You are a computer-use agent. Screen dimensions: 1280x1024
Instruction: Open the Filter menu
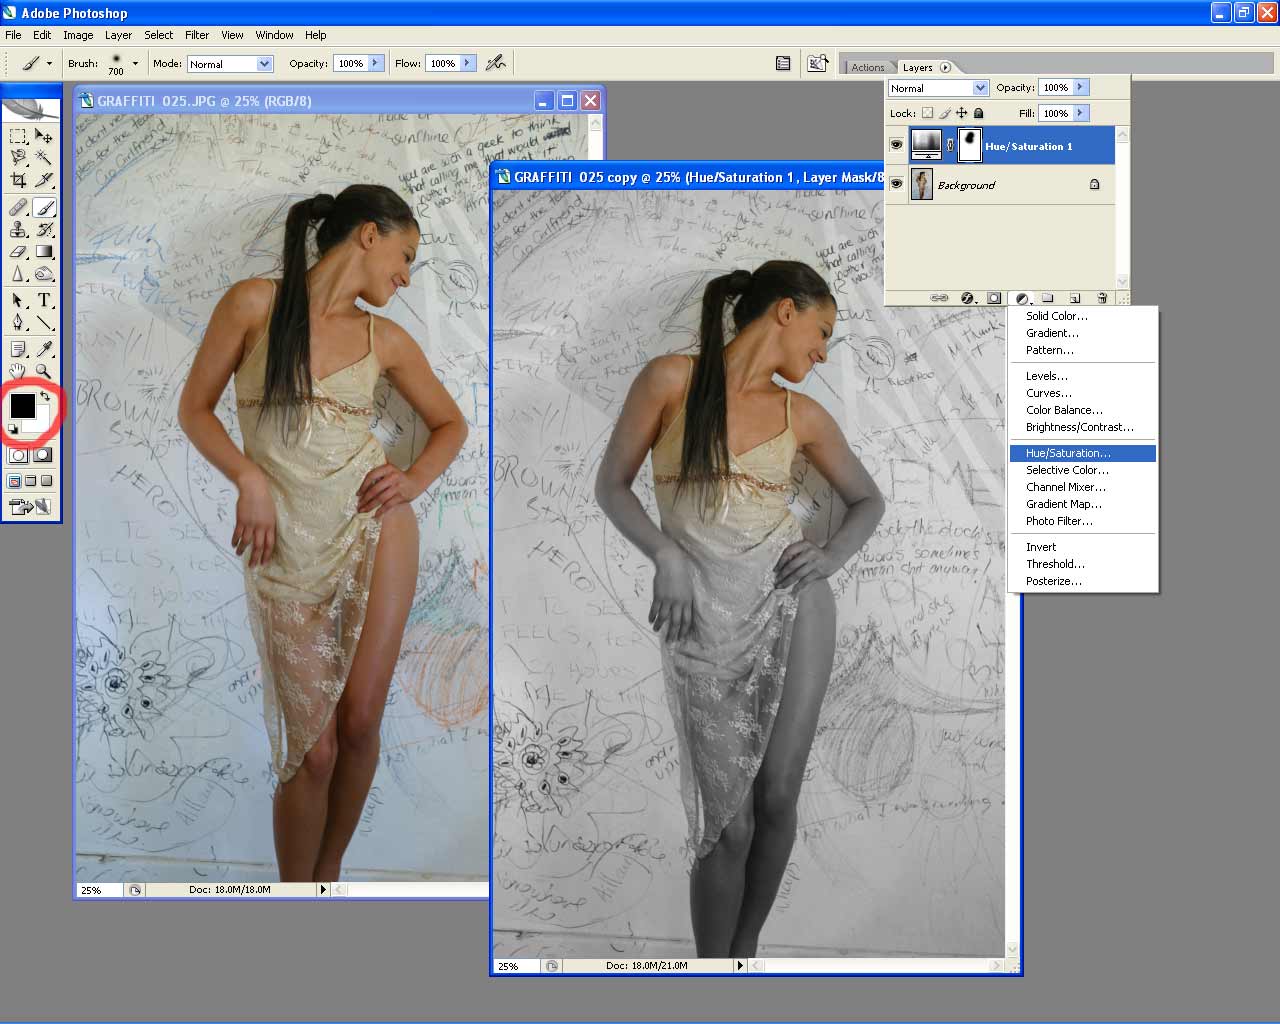click(197, 35)
